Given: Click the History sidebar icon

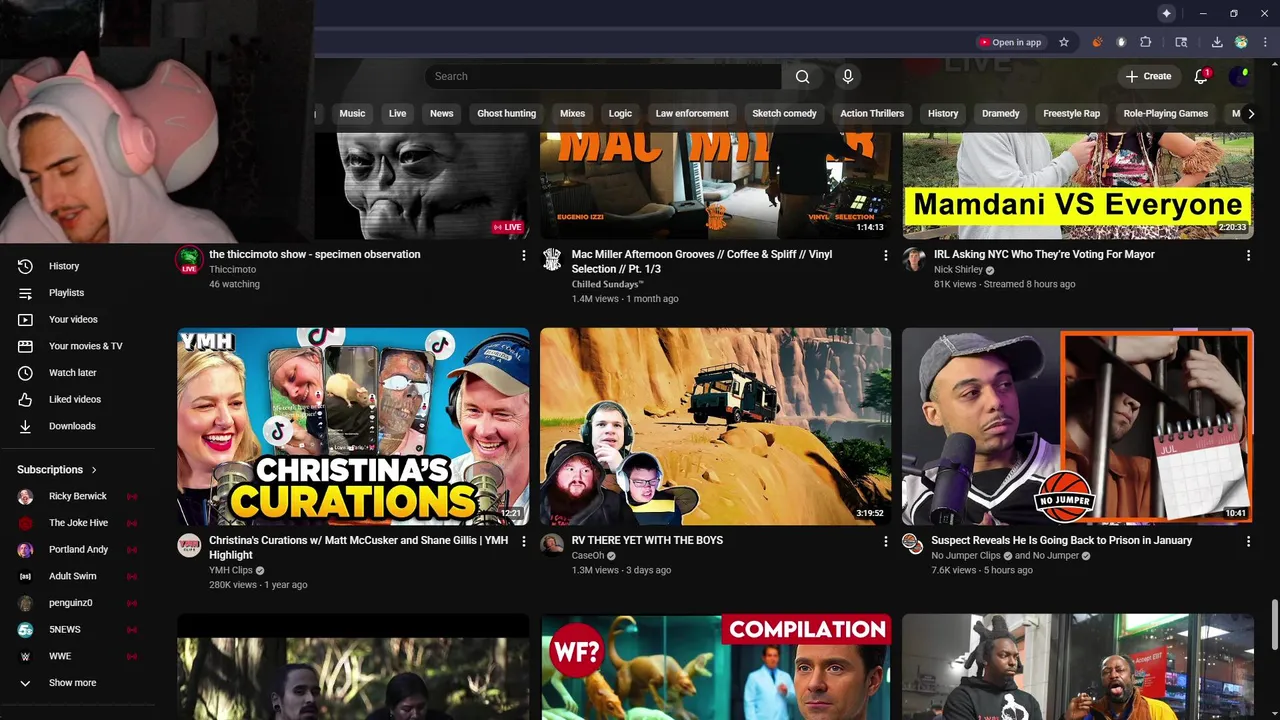Looking at the screenshot, I should [26, 266].
